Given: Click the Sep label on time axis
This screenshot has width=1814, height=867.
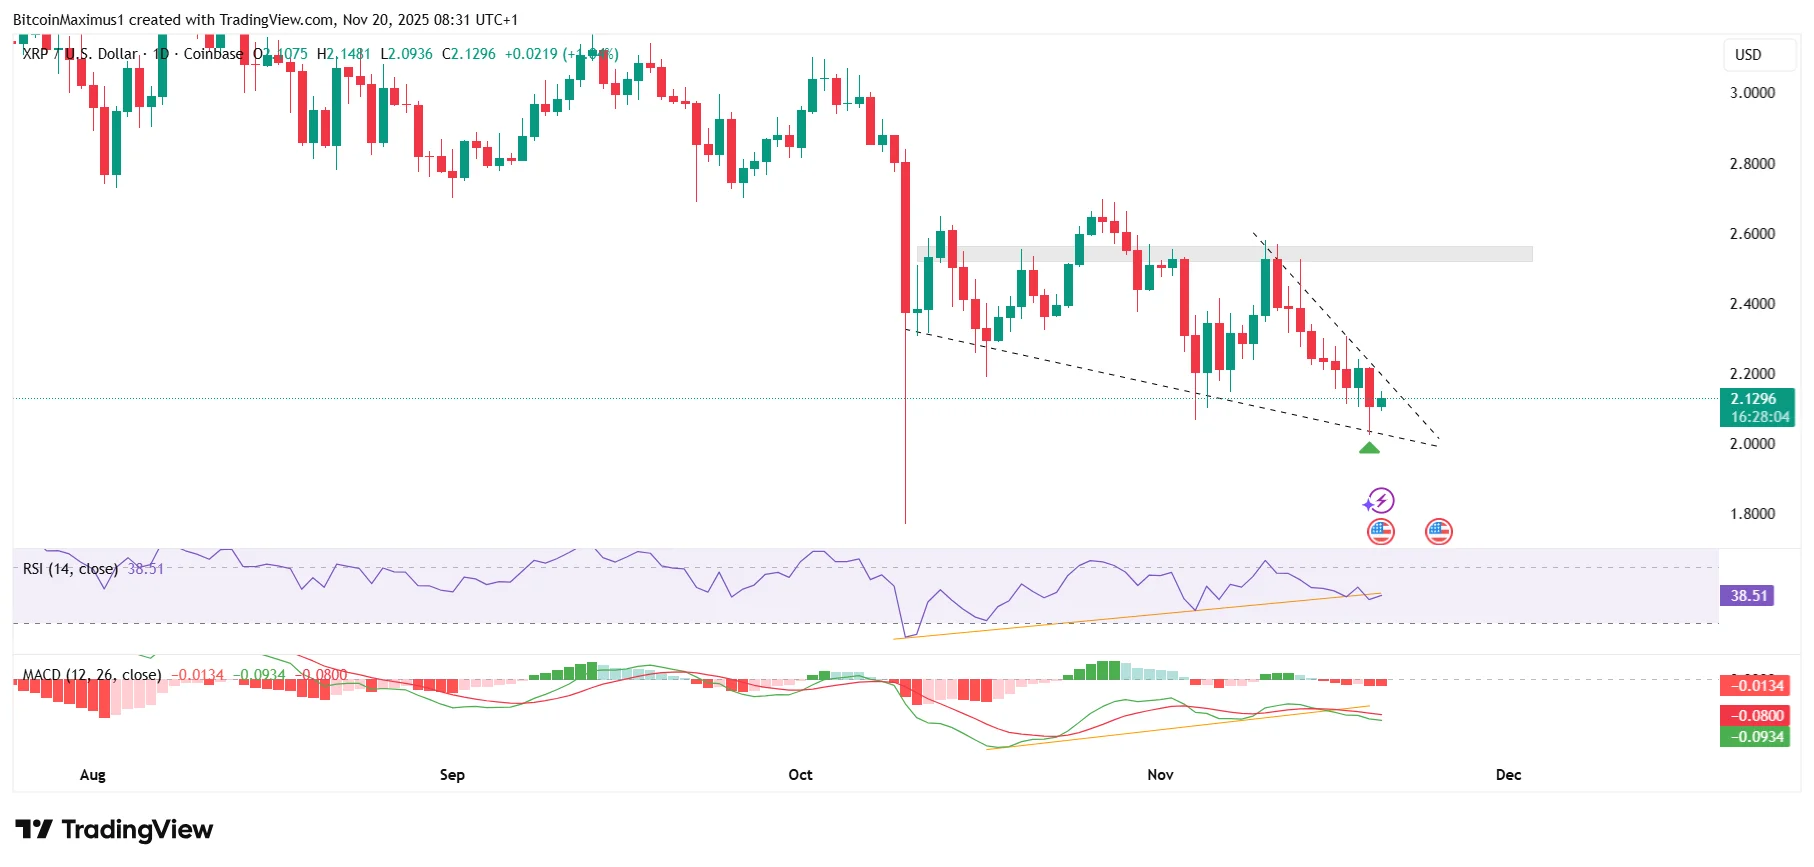Looking at the screenshot, I should click(452, 775).
